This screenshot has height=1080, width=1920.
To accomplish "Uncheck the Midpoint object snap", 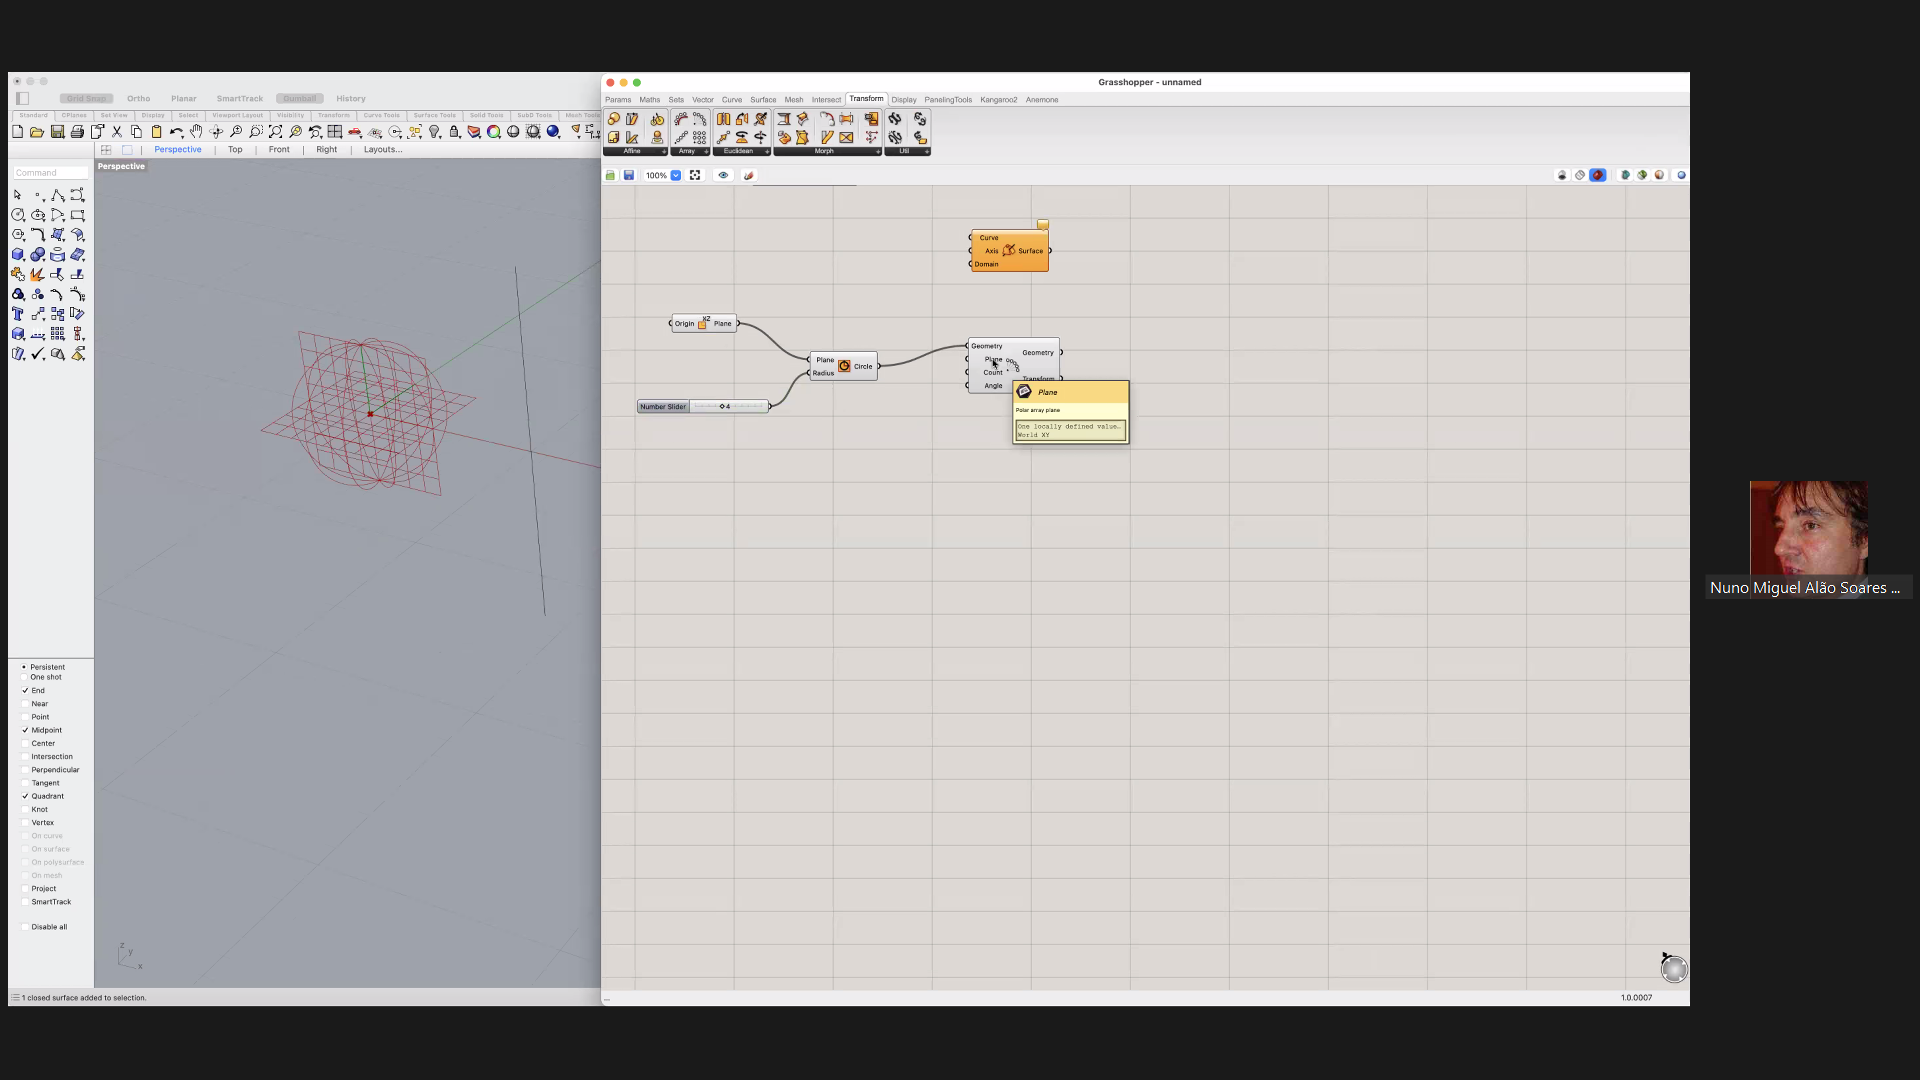I will pyautogui.click(x=25, y=730).
